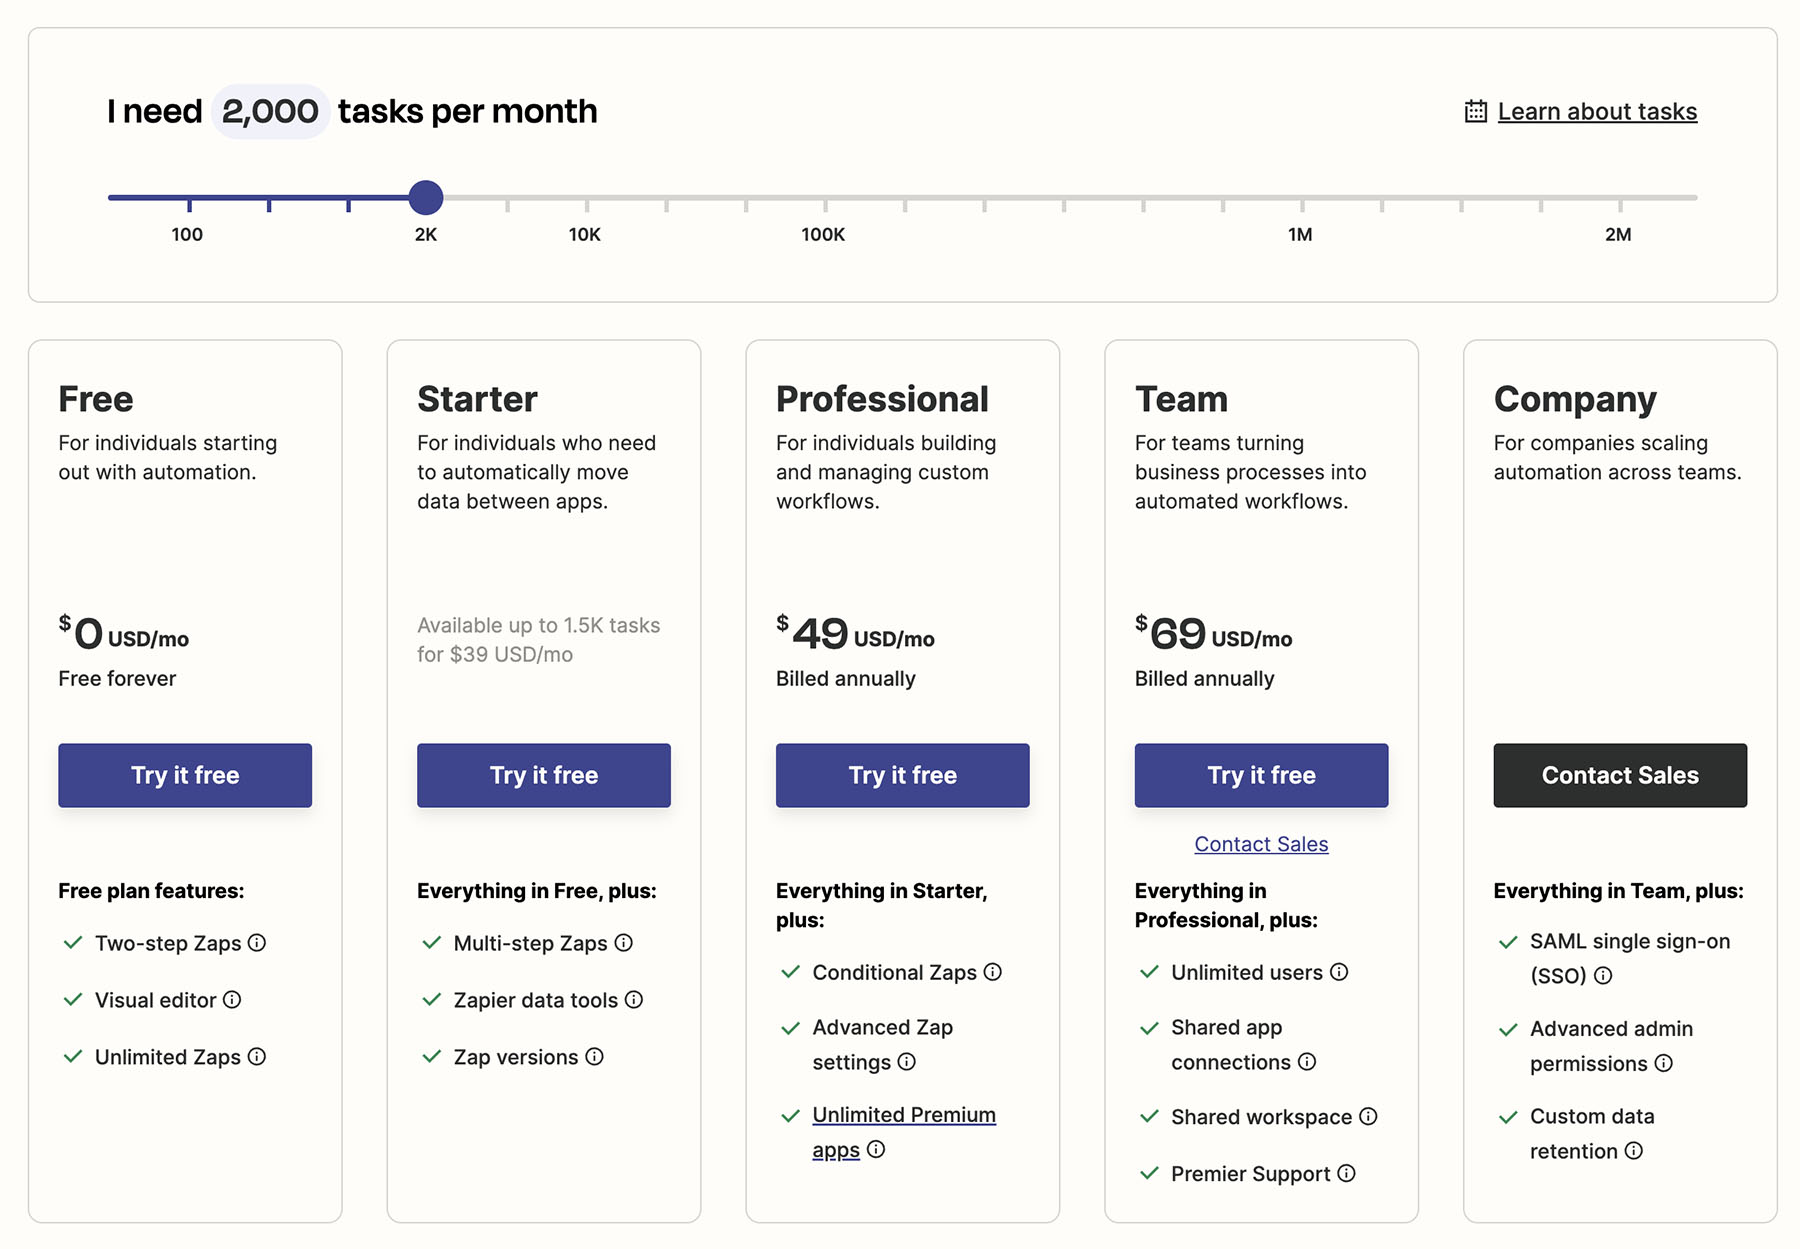Click Try it free on the Professional plan

click(x=902, y=775)
